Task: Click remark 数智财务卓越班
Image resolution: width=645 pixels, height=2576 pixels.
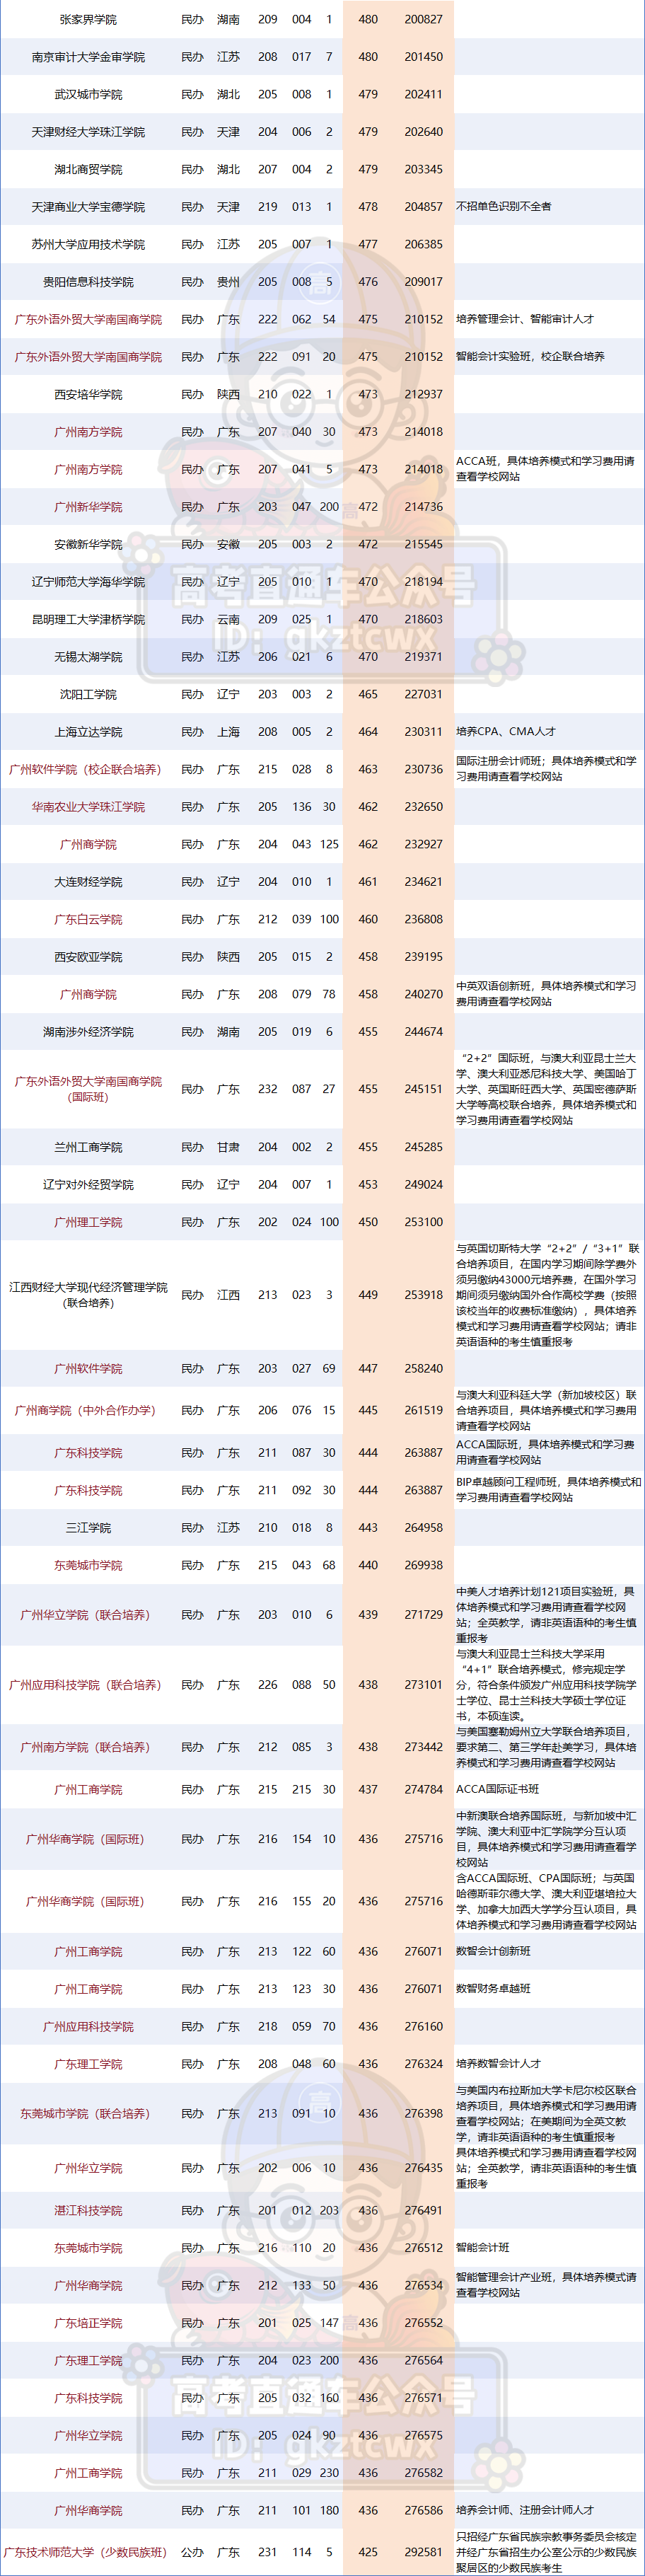Action: click(x=494, y=1989)
